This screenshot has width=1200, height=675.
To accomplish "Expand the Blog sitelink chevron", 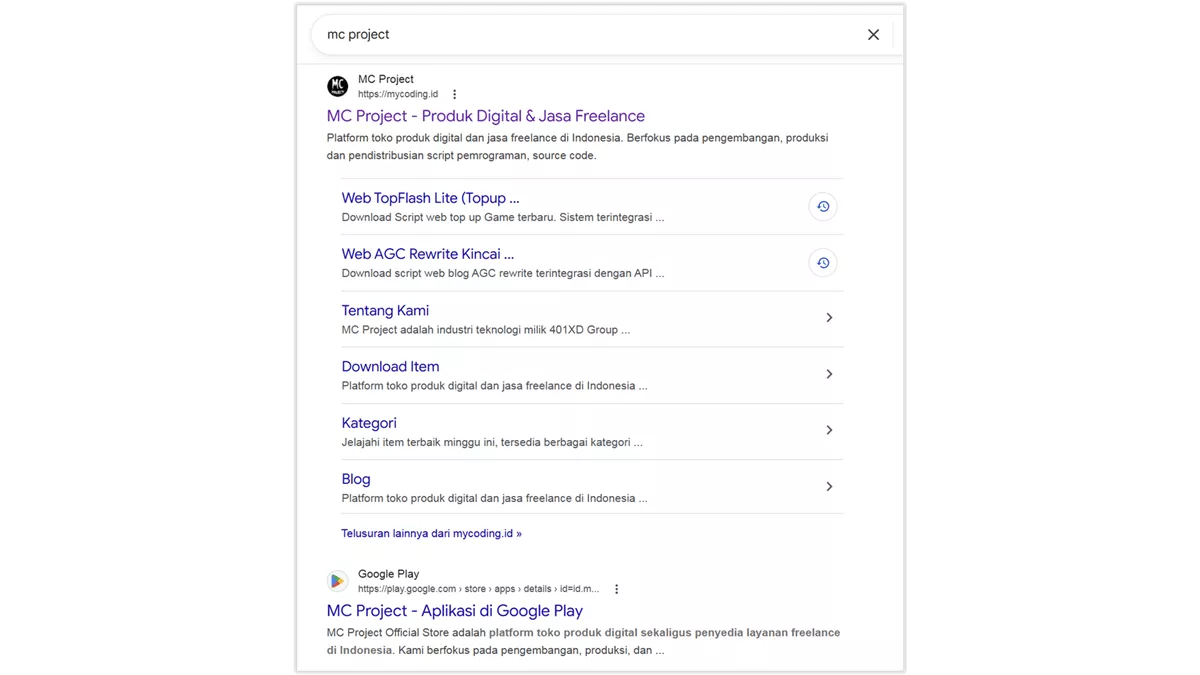I will [829, 486].
